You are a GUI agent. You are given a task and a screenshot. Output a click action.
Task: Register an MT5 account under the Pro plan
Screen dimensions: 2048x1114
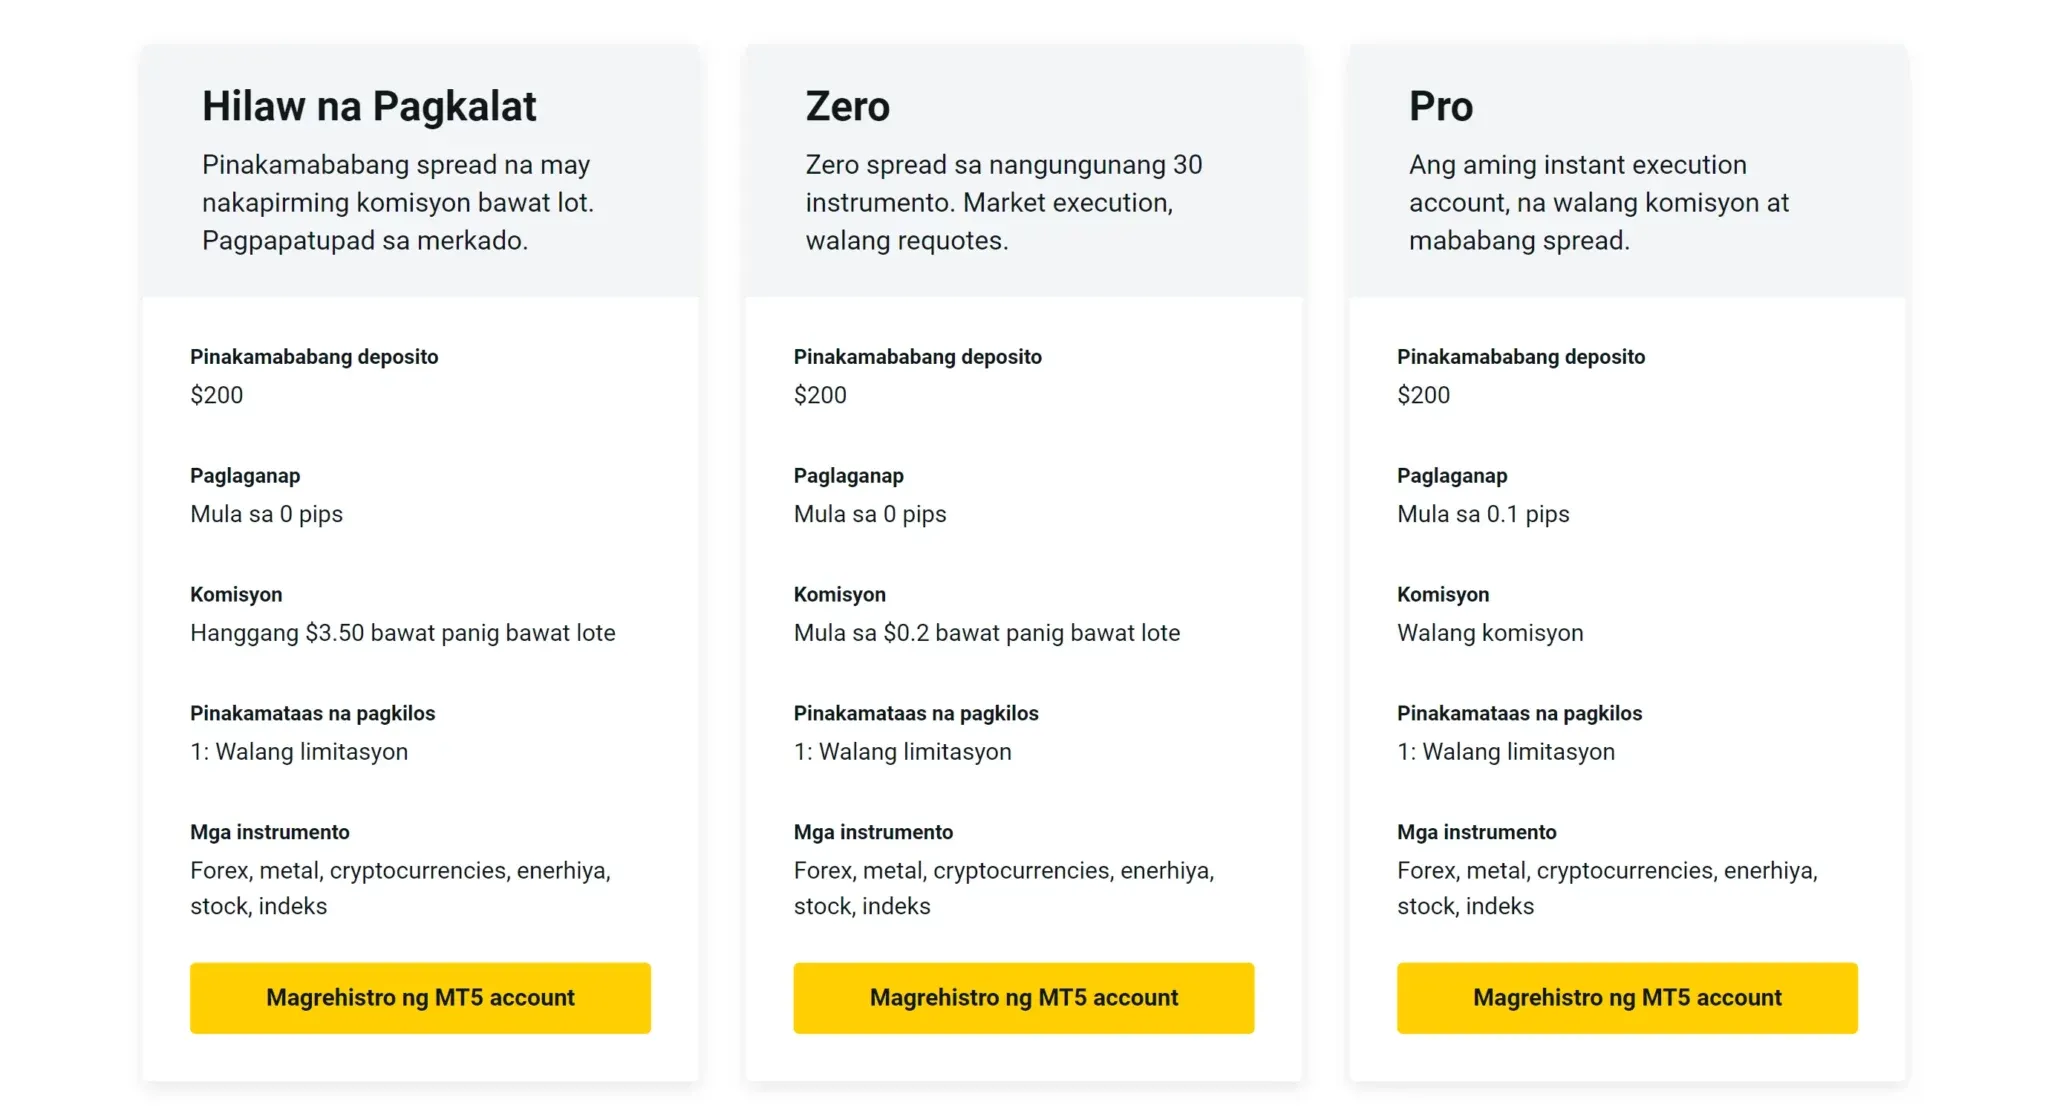(1627, 998)
